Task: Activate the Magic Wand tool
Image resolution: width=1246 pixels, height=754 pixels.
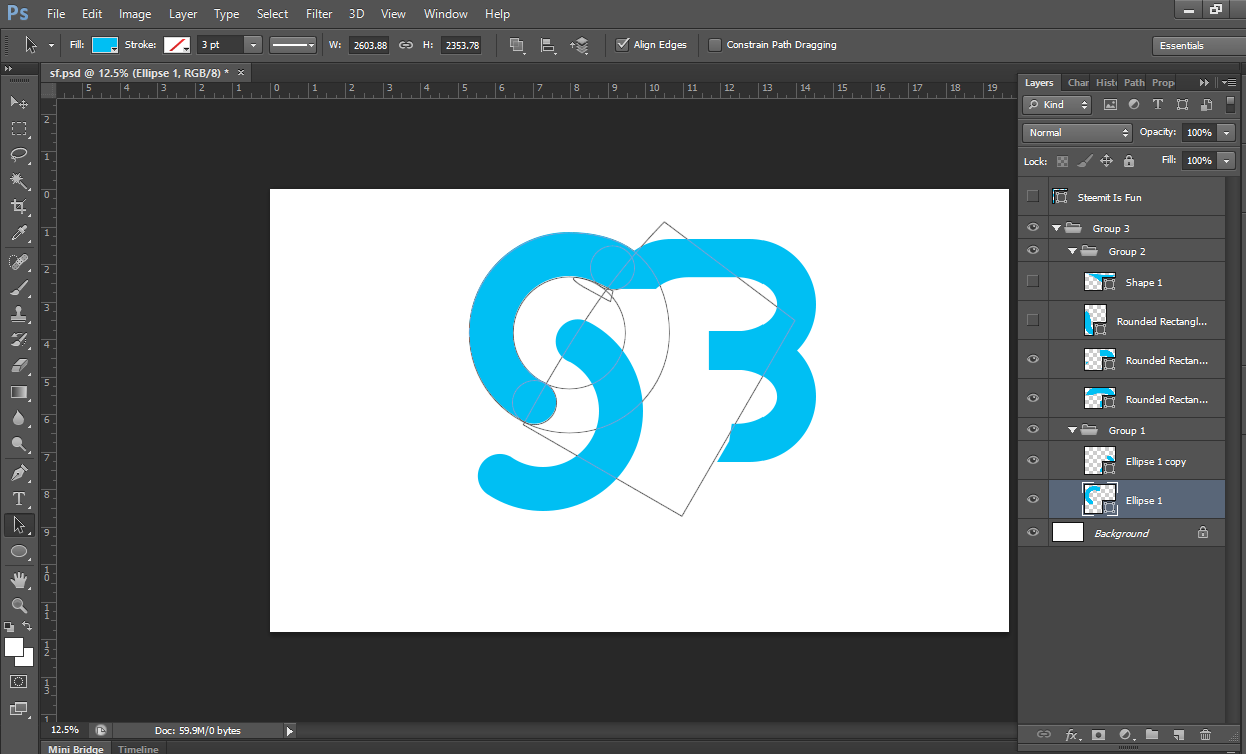Action: (x=19, y=180)
